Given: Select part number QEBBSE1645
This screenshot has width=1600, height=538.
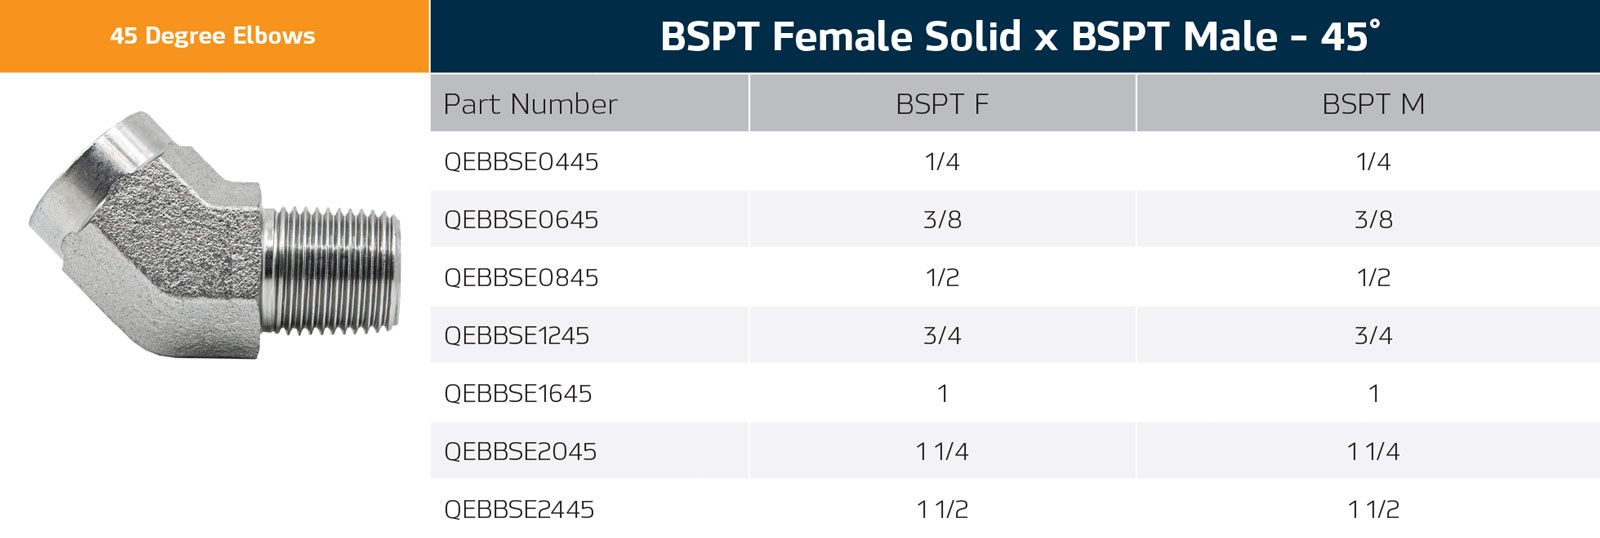Looking at the screenshot, I should click(x=518, y=394).
